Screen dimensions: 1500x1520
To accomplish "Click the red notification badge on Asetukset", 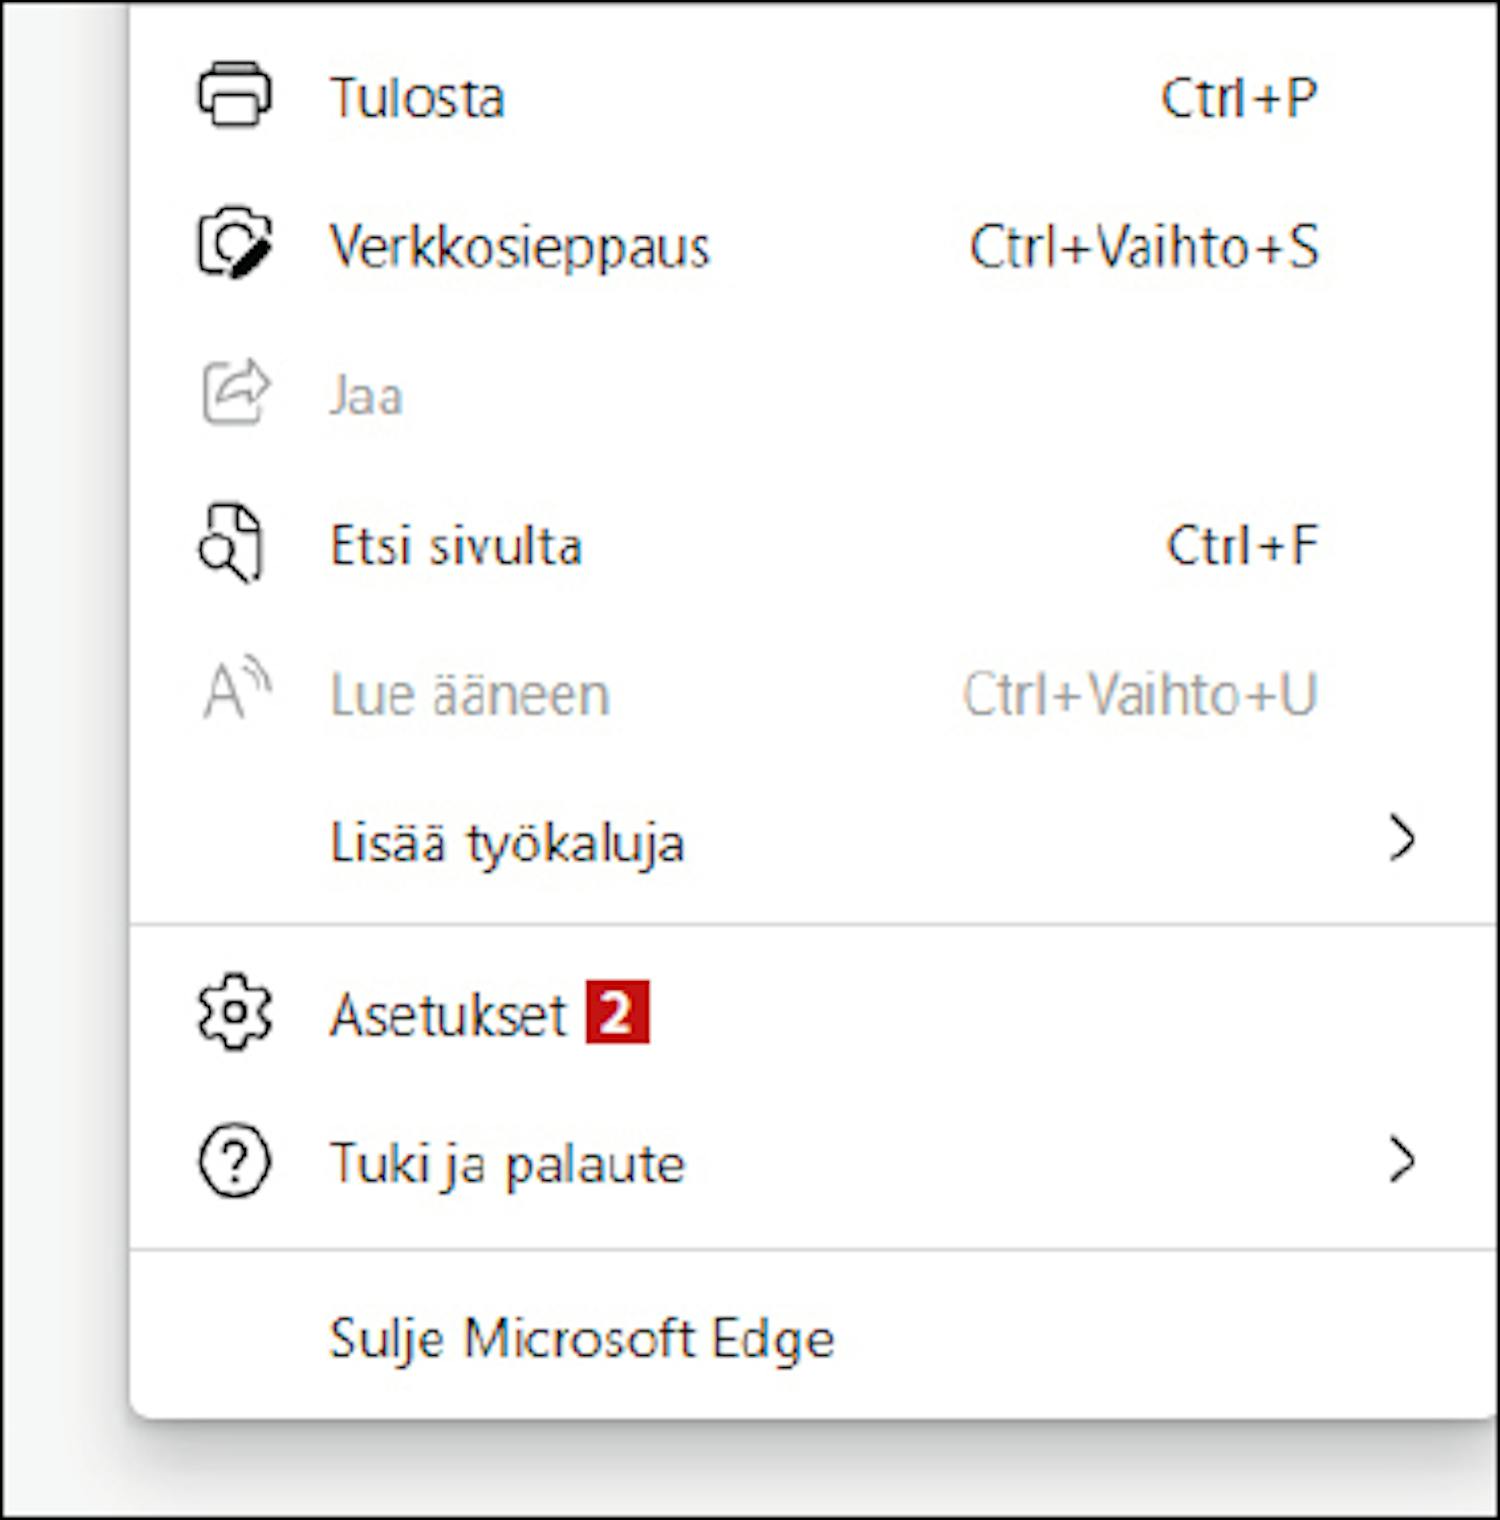I will point(617,1012).
